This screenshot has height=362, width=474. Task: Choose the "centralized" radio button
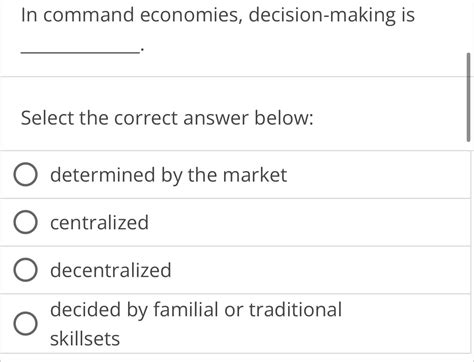pyautogui.click(x=25, y=222)
